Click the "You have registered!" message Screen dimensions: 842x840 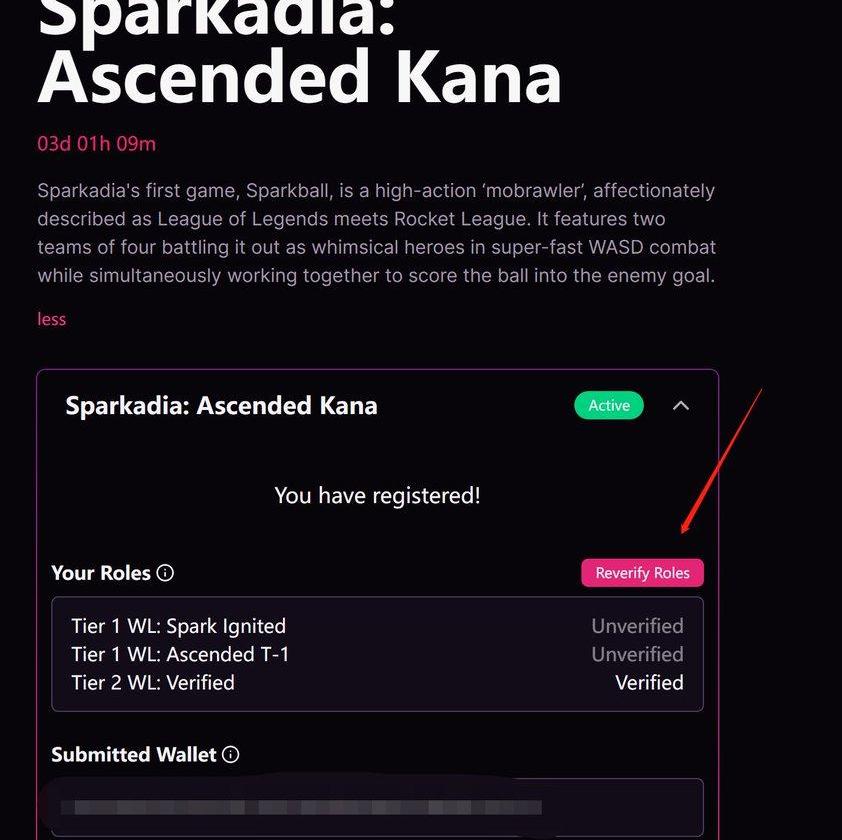(x=377, y=495)
